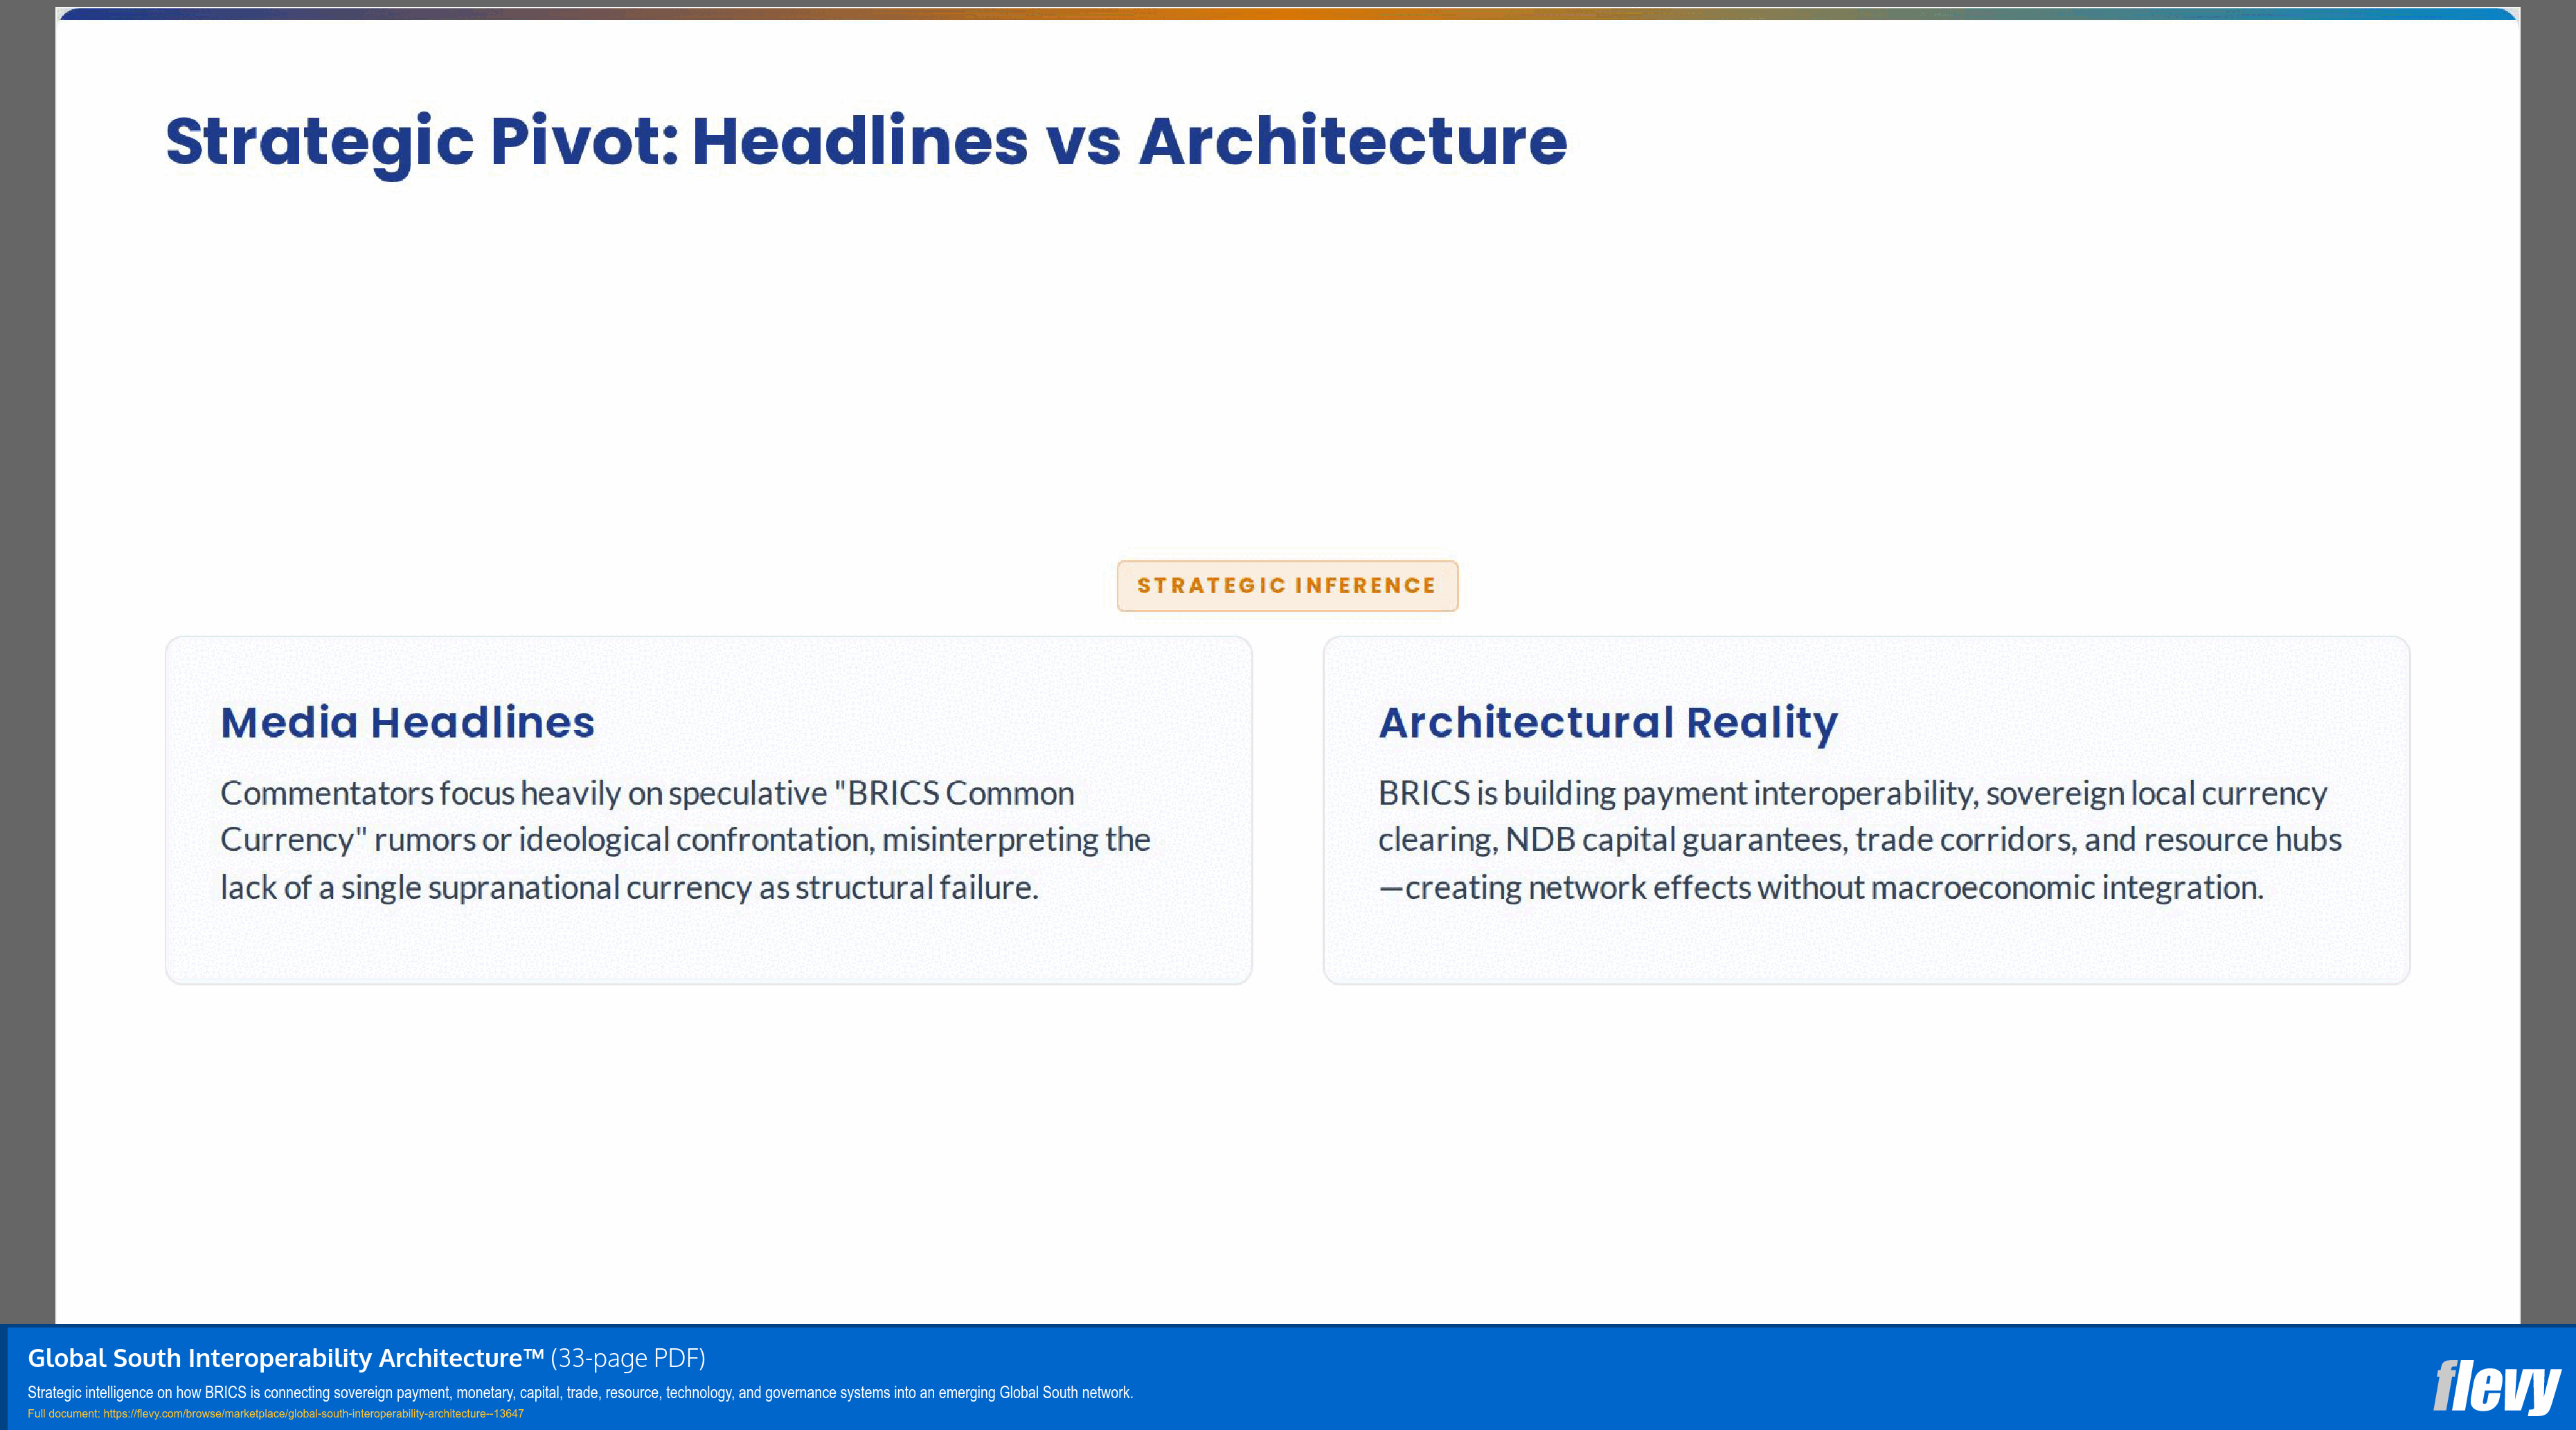Click the paragraph beginning "BRICS is building payment"
This screenshot has height=1430, width=2576.
click(1859, 840)
